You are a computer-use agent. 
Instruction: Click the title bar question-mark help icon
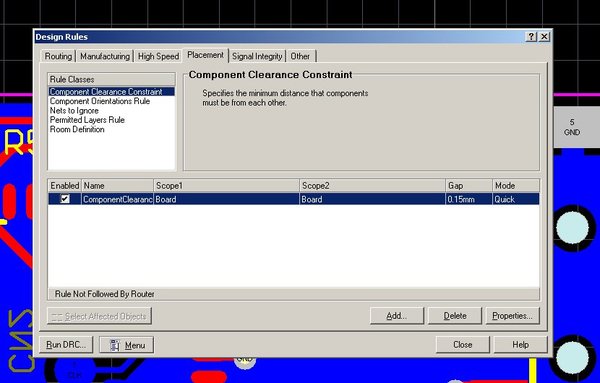click(x=531, y=37)
